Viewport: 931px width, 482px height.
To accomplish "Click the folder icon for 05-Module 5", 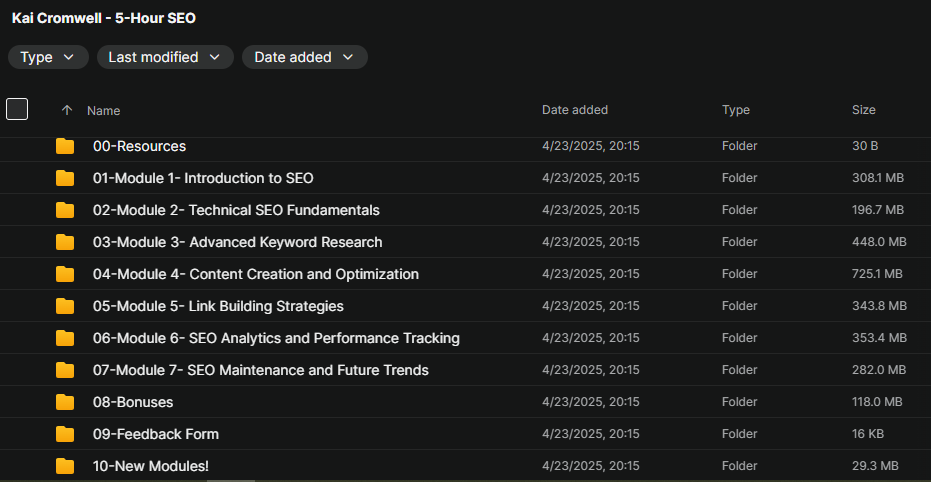I will click(65, 306).
